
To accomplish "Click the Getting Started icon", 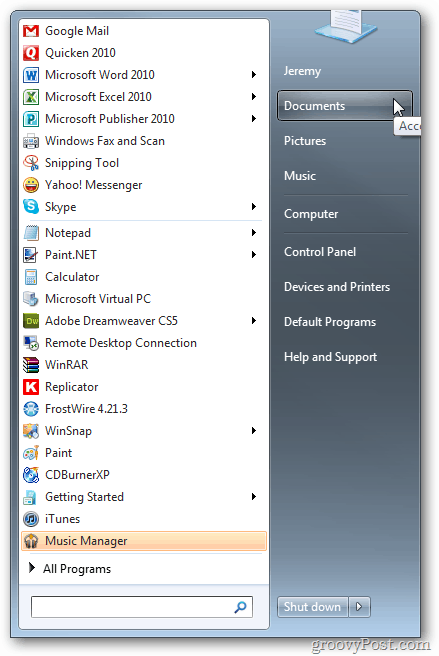I will [x=31, y=497].
